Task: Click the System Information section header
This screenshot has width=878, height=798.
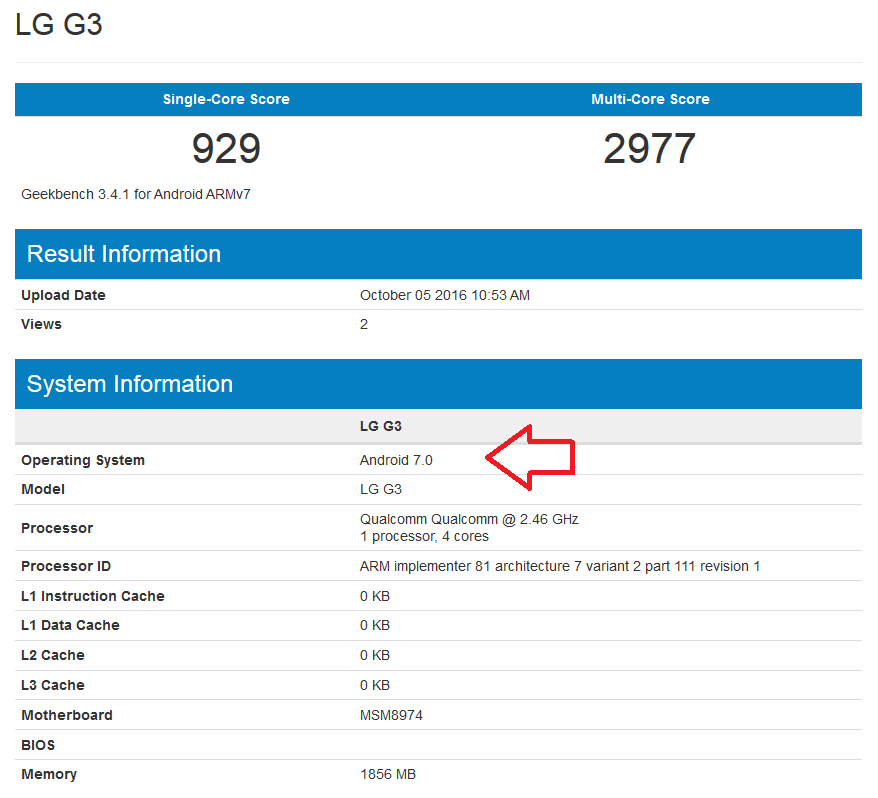Action: point(129,384)
